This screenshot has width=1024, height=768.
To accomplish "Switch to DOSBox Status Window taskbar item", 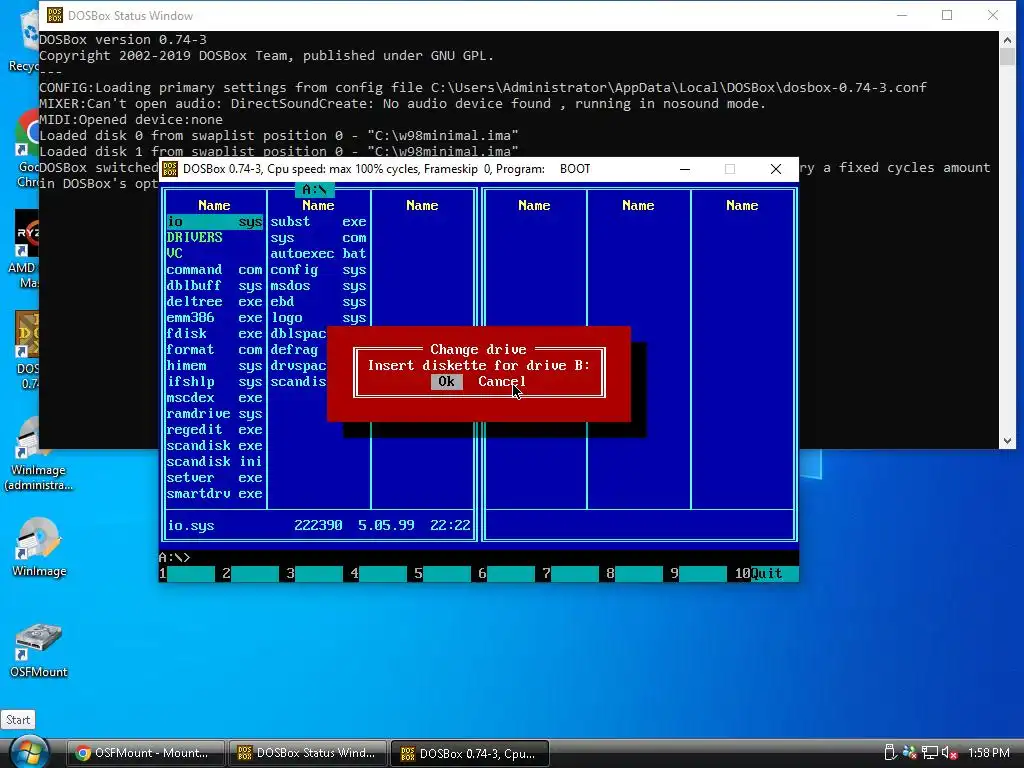I will point(308,753).
